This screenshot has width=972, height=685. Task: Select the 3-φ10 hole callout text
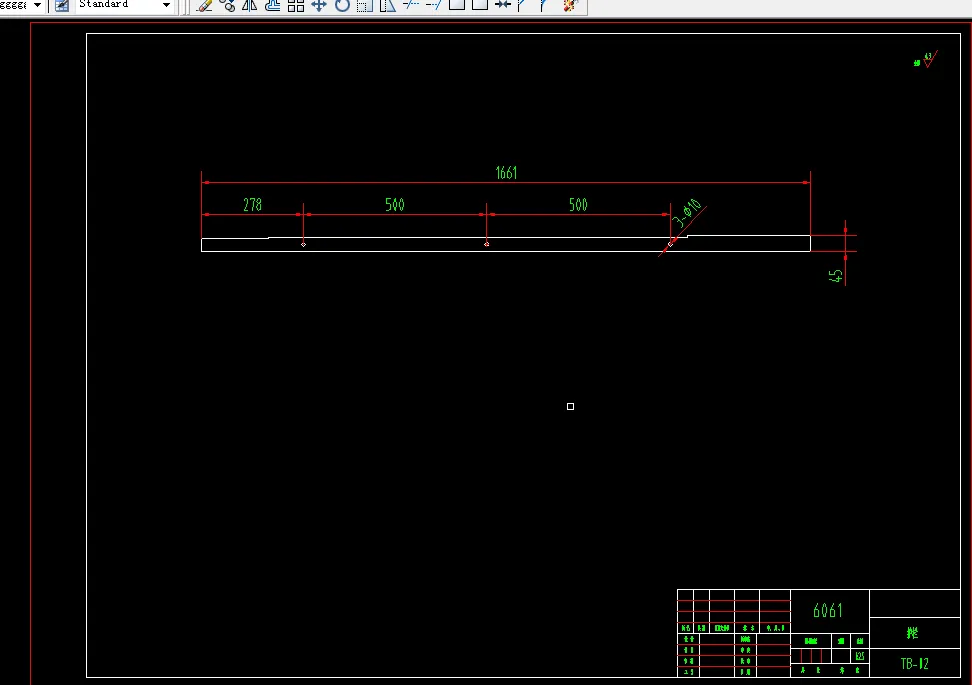coord(687,213)
